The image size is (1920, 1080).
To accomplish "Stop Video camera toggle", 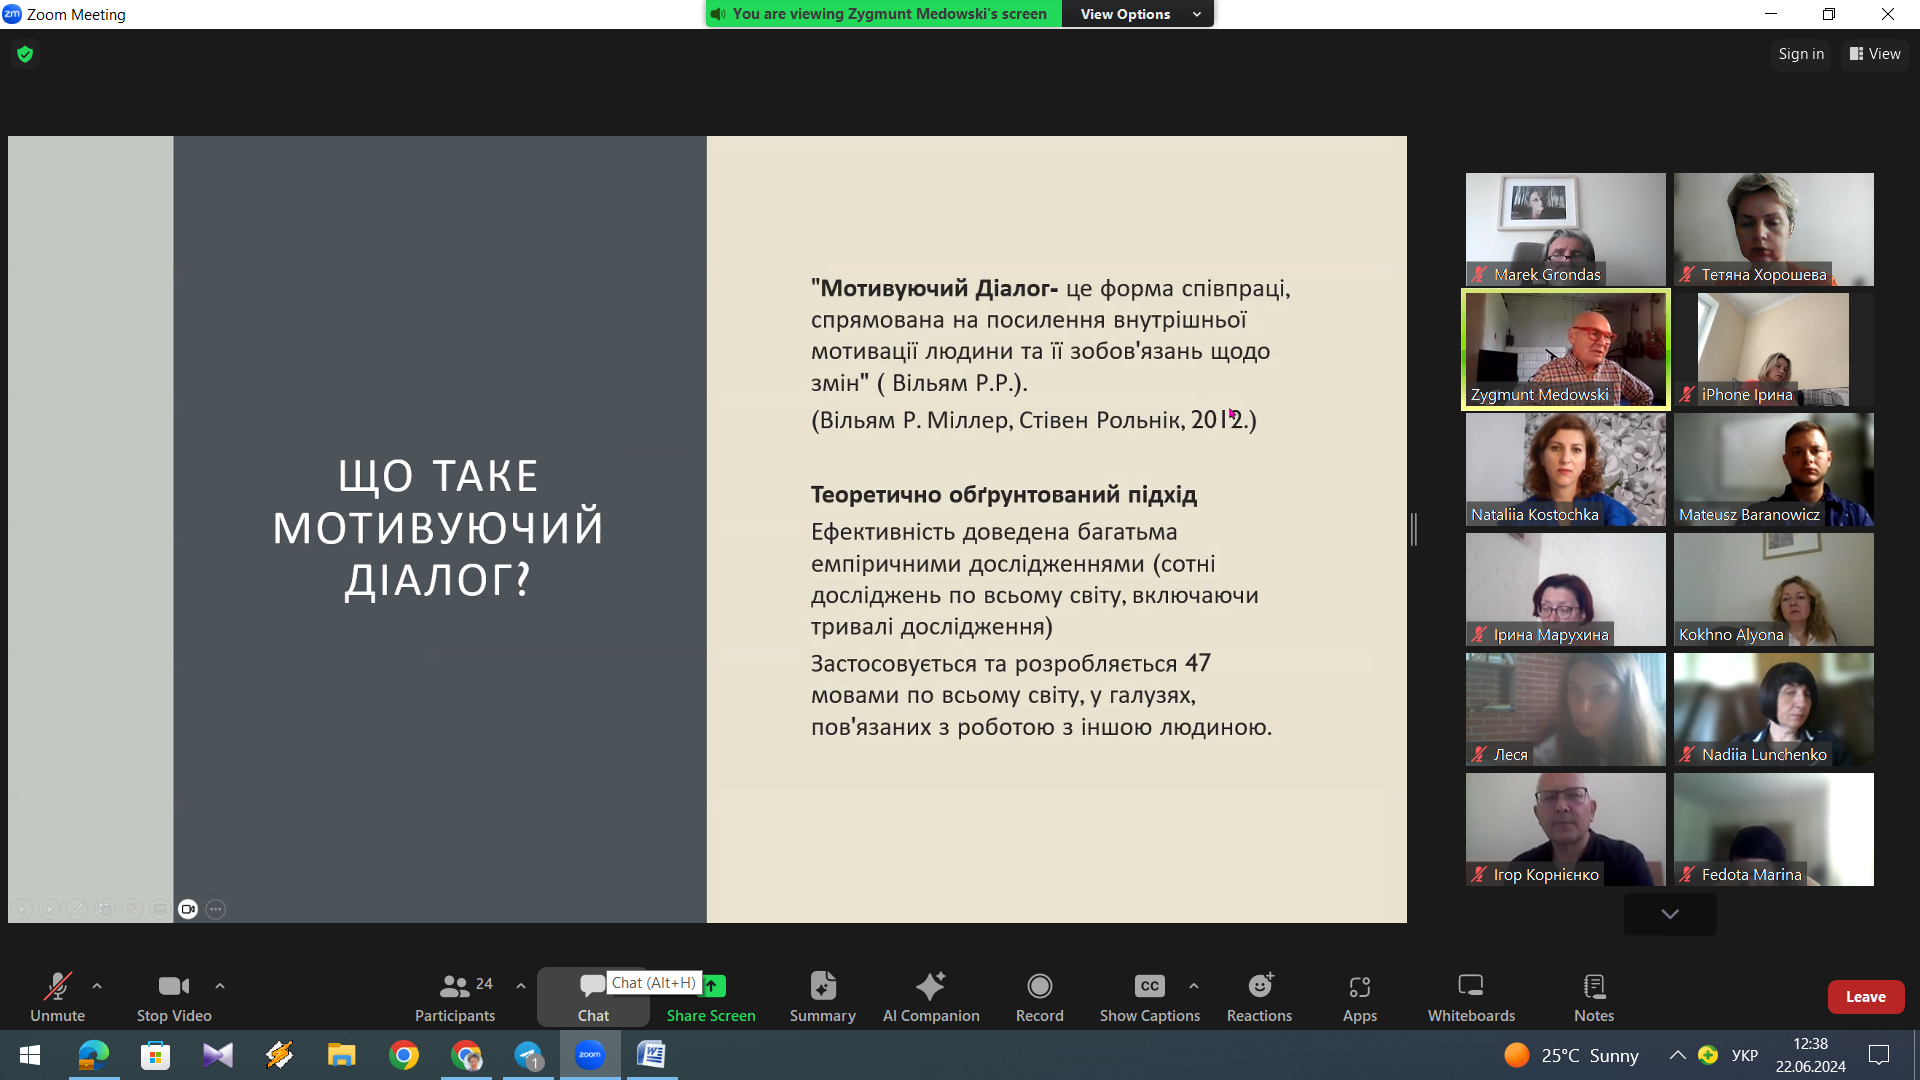I will [174, 997].
